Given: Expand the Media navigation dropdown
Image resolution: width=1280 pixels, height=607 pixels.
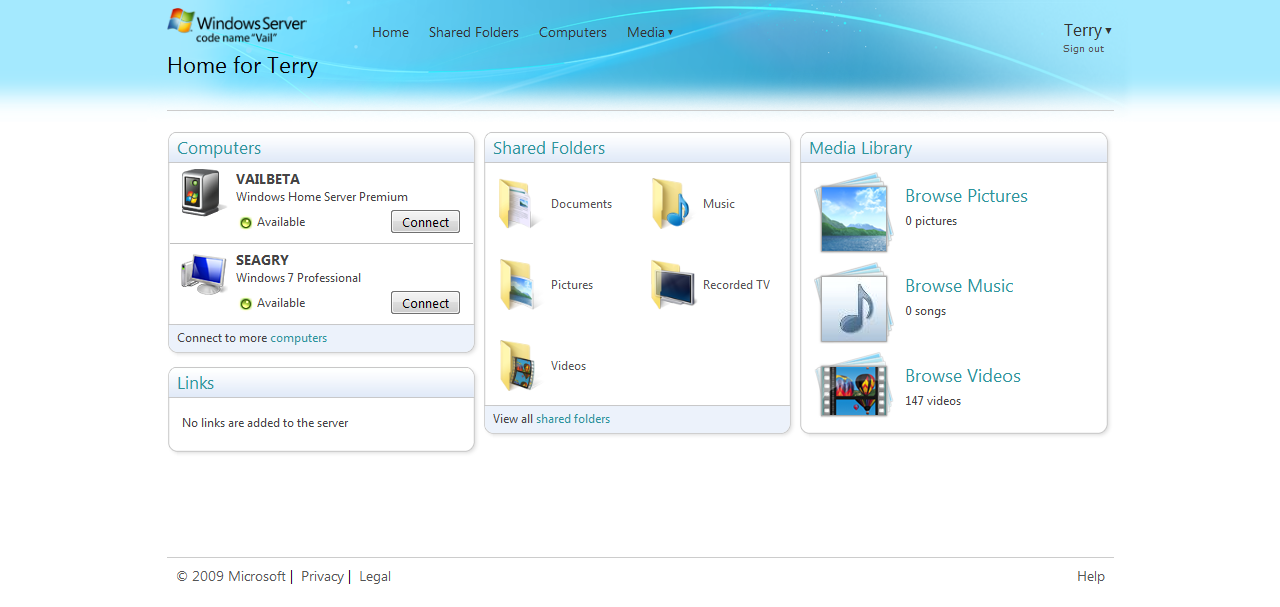Looking at the screenshot, I should (x=650, y=32).
